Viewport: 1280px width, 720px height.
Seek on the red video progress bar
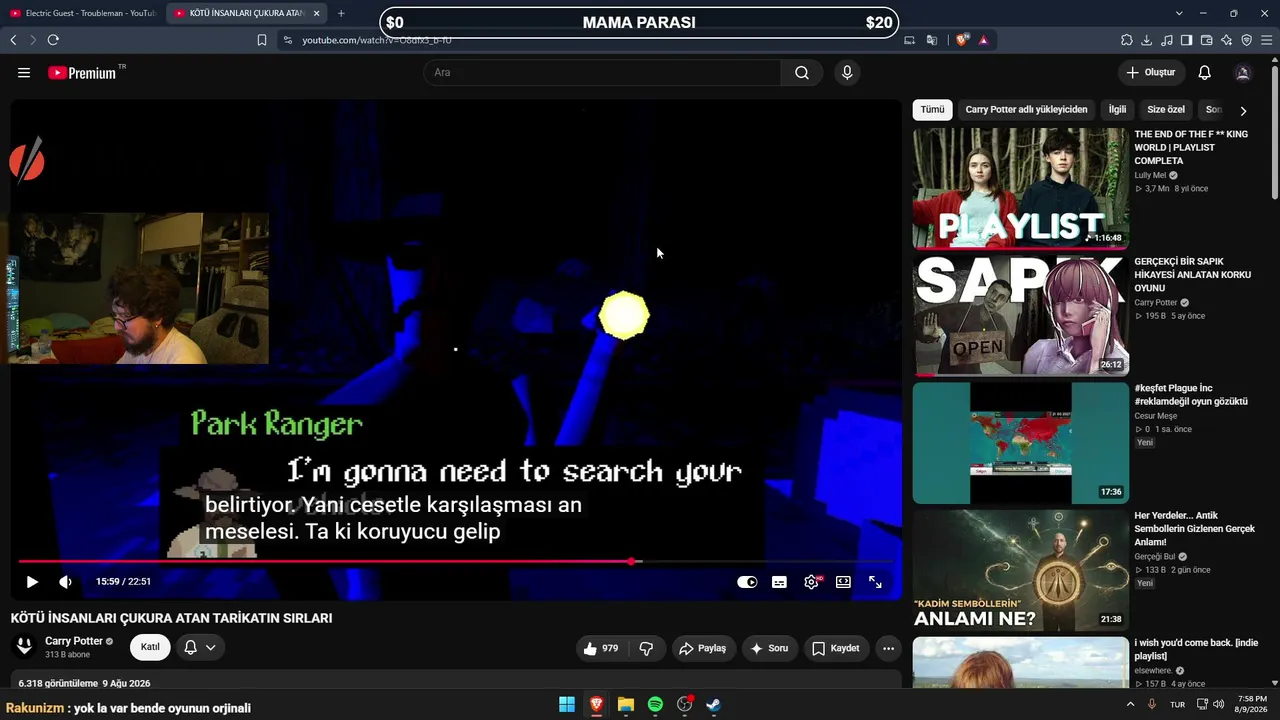(455, 561)
